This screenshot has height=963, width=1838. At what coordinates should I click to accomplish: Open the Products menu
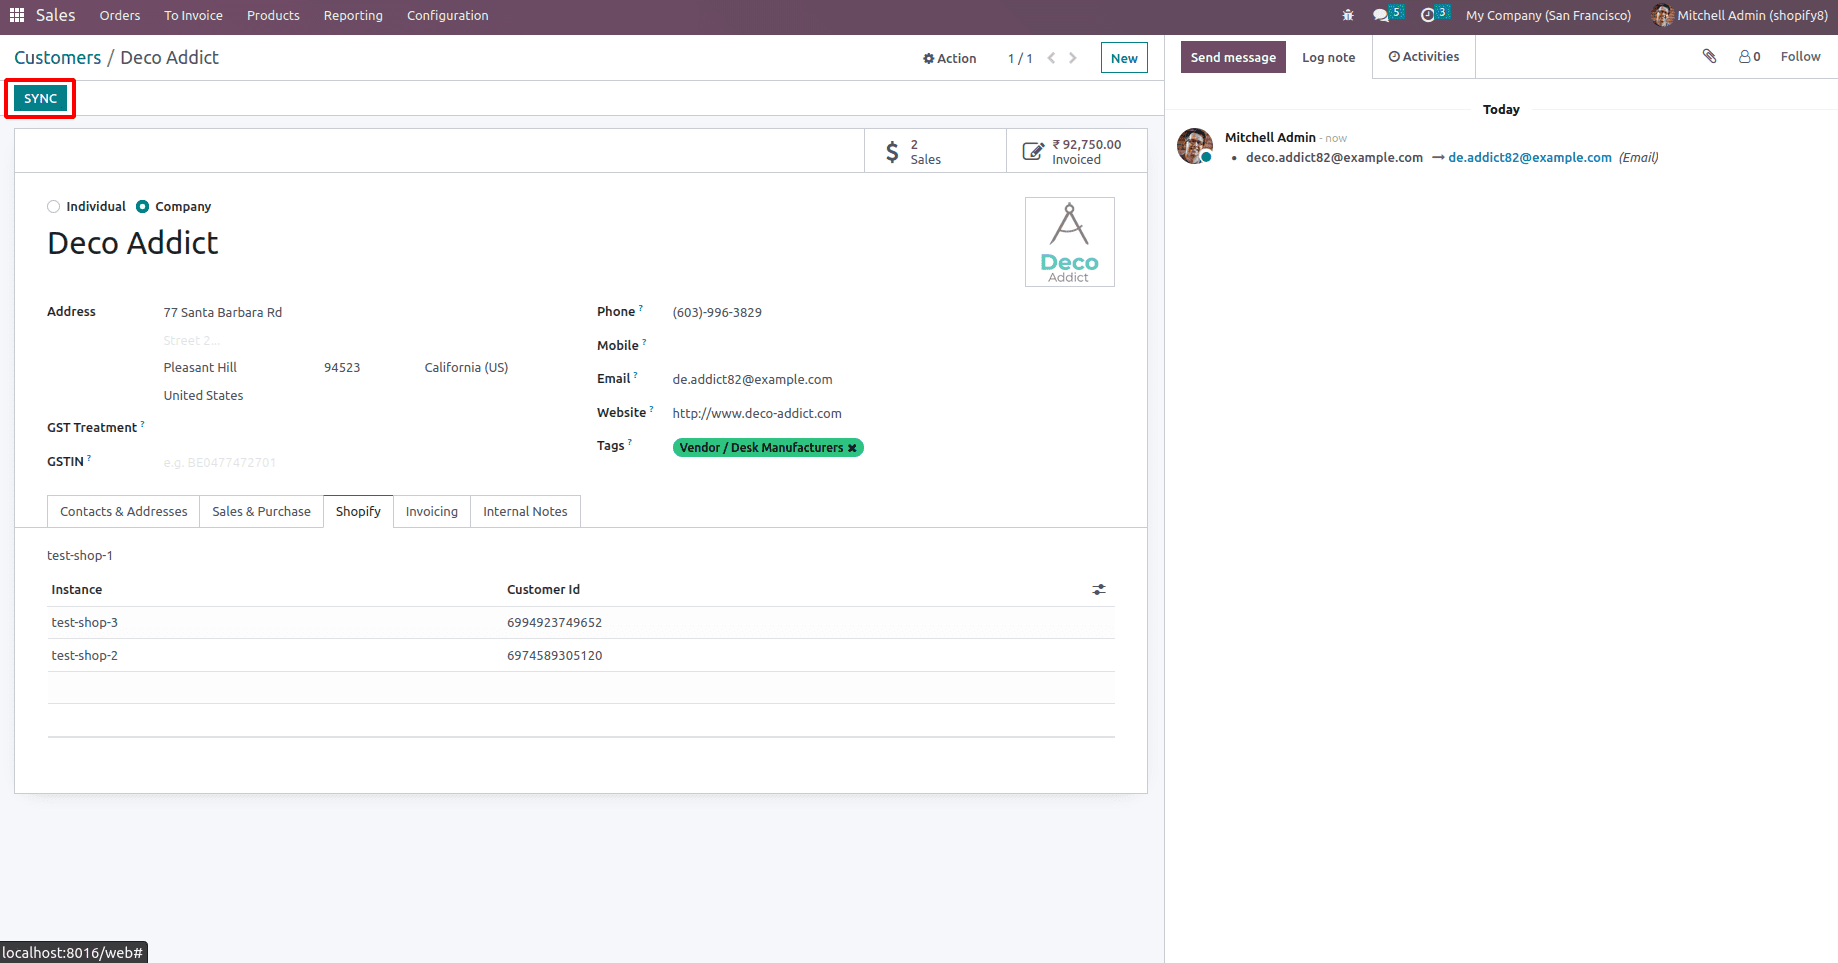[x=273, y=15]
